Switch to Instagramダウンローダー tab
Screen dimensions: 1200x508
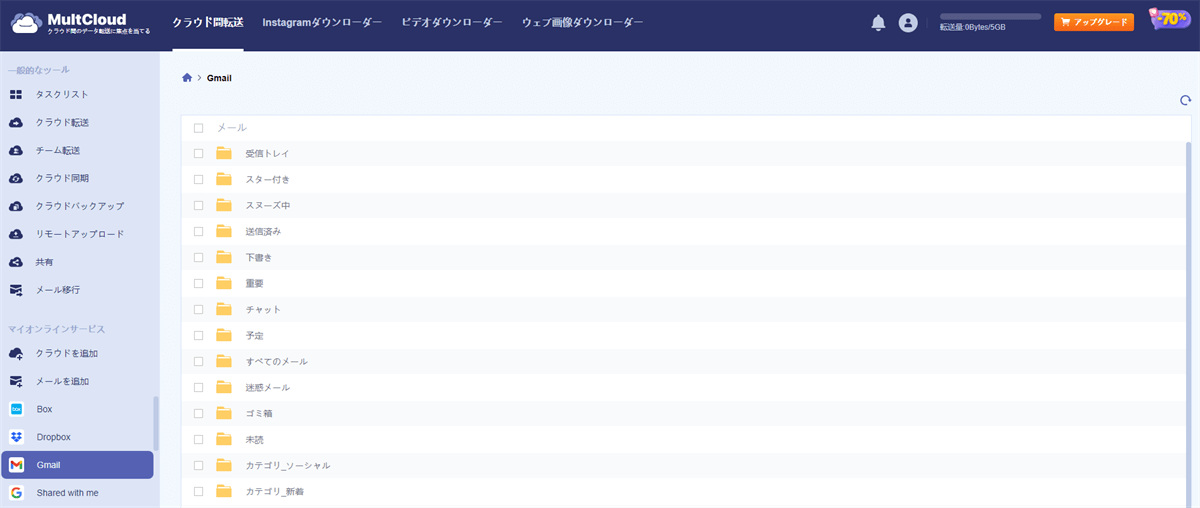pyautogui.click(x=321, y=22)
